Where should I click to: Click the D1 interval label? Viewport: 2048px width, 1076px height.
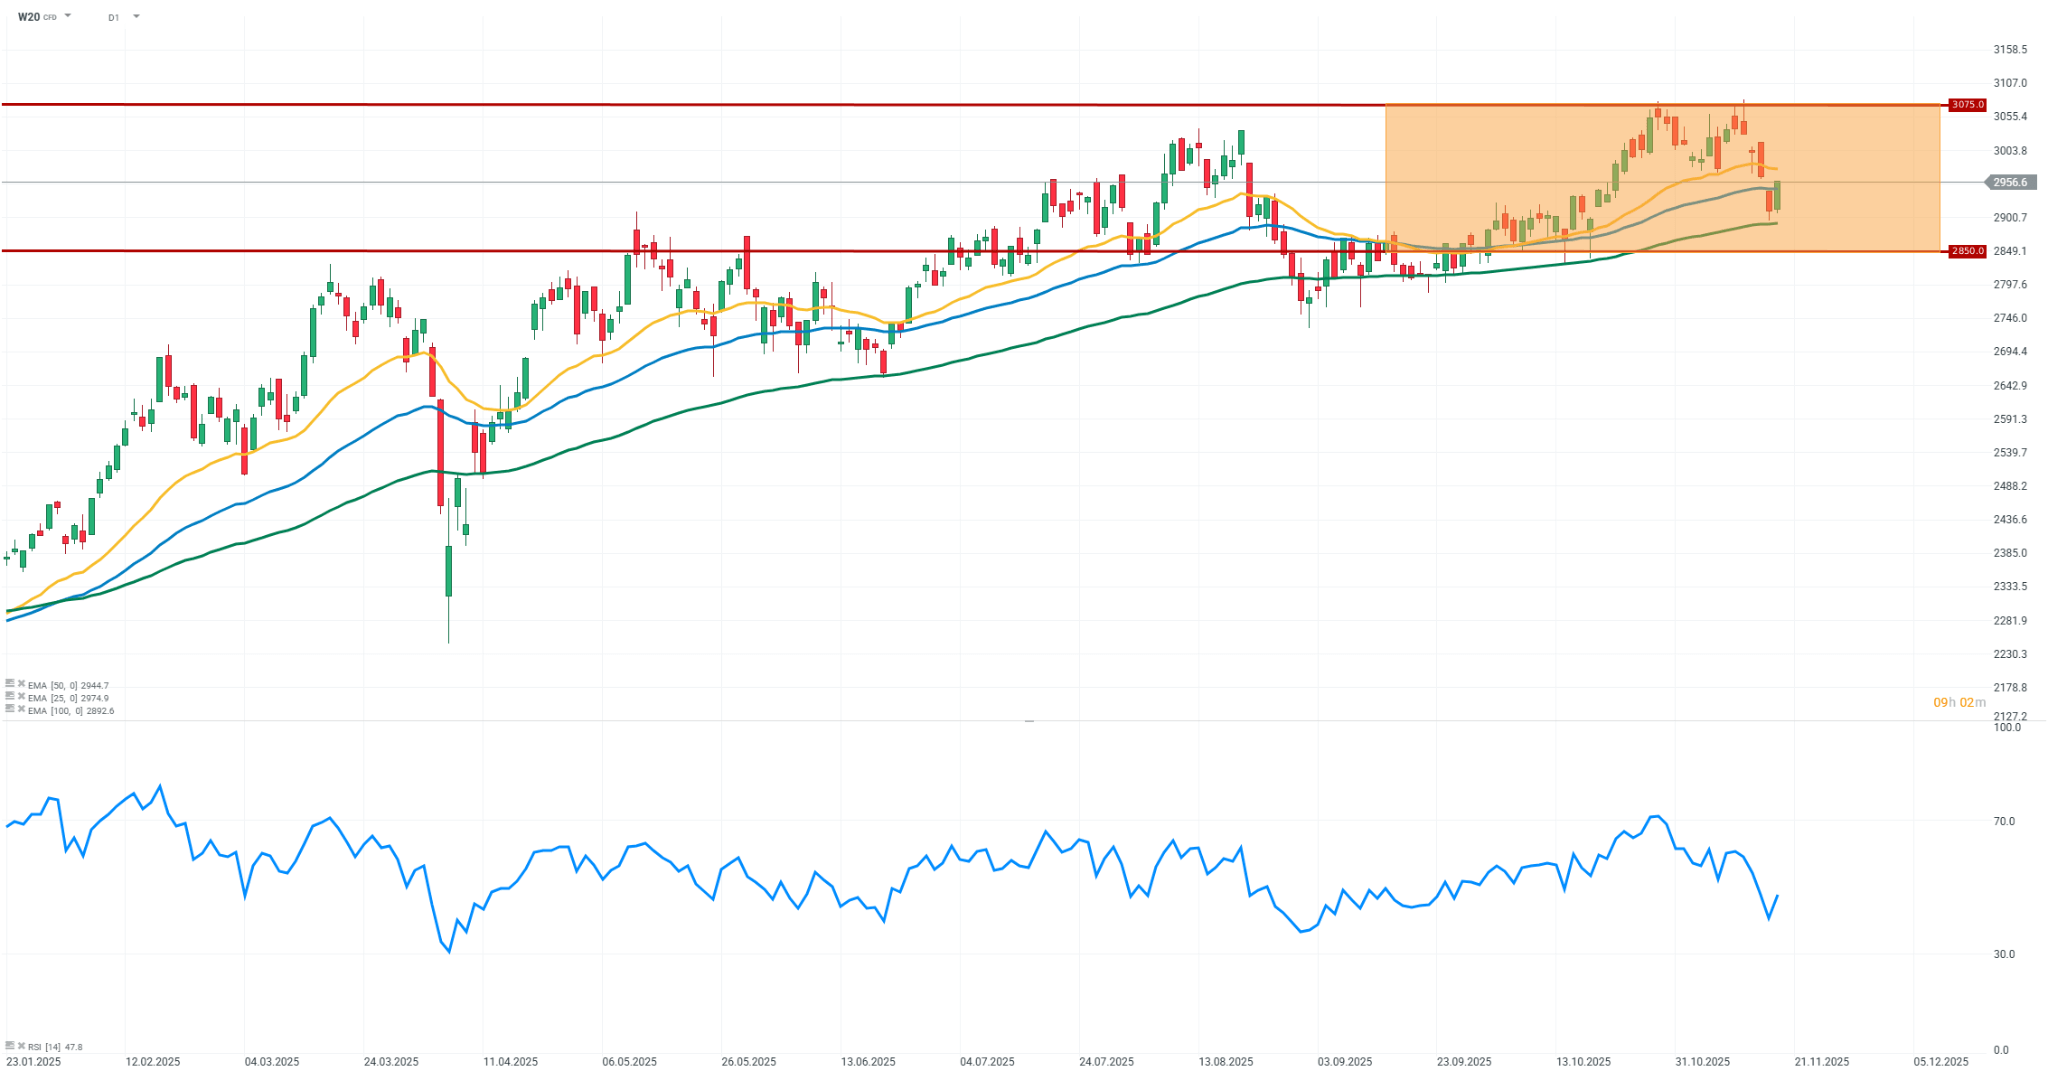[113, 17]
